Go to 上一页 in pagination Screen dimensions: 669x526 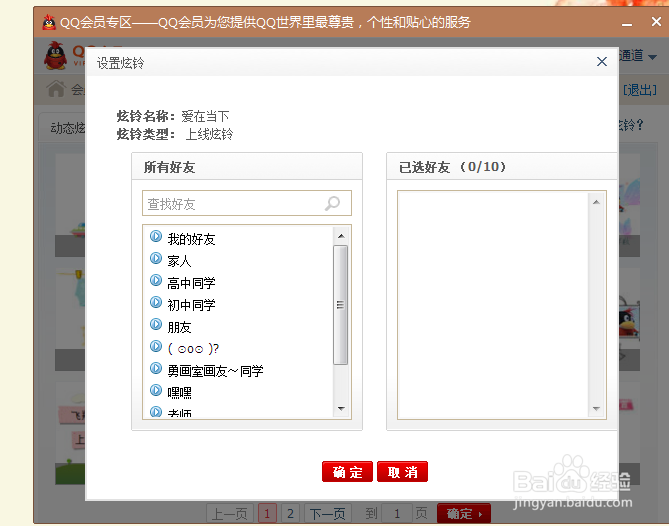230,514
